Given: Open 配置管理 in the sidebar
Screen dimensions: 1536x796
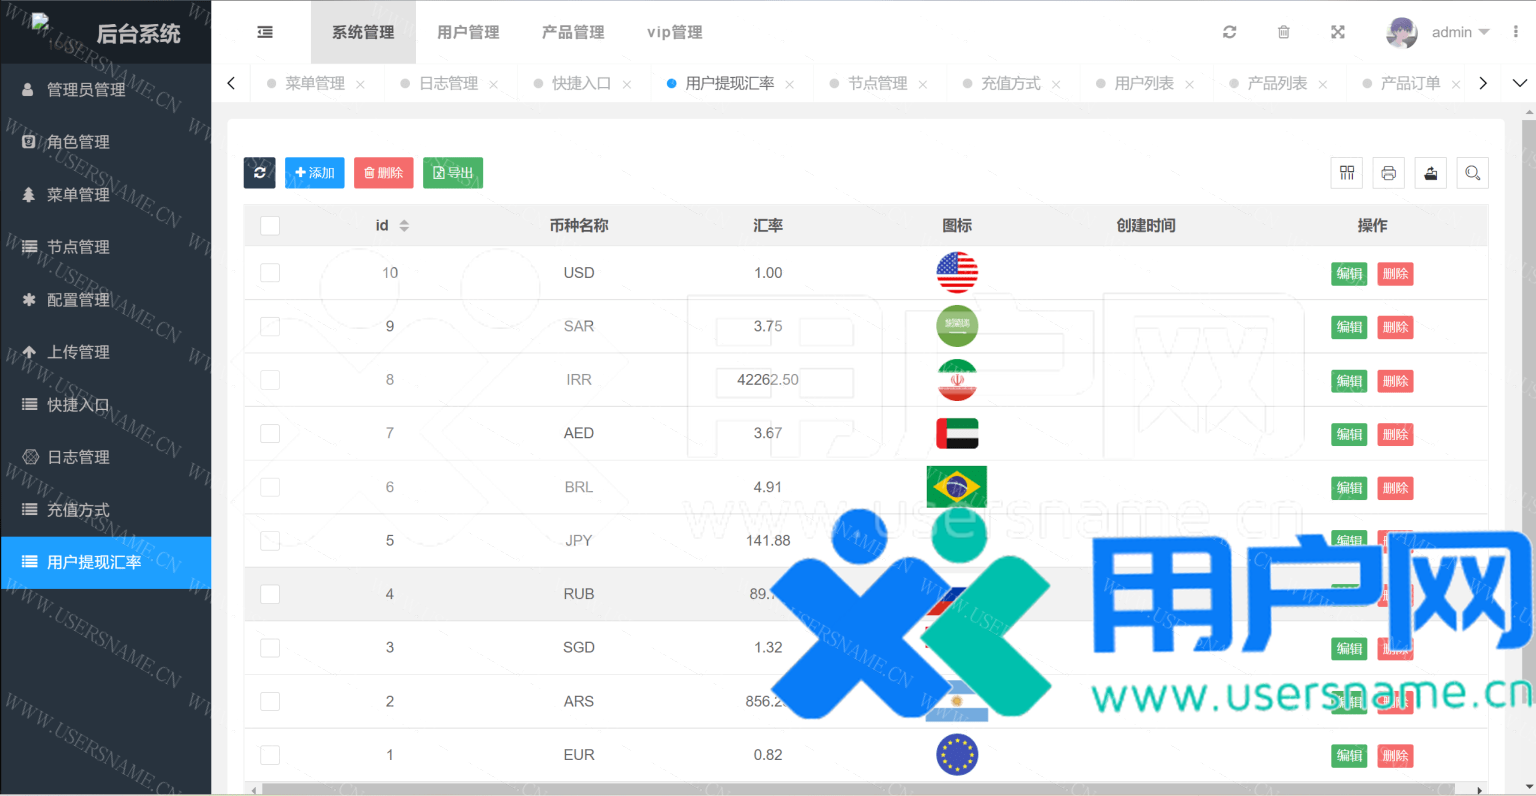Looking at the screenshot, I should point(78,300).
